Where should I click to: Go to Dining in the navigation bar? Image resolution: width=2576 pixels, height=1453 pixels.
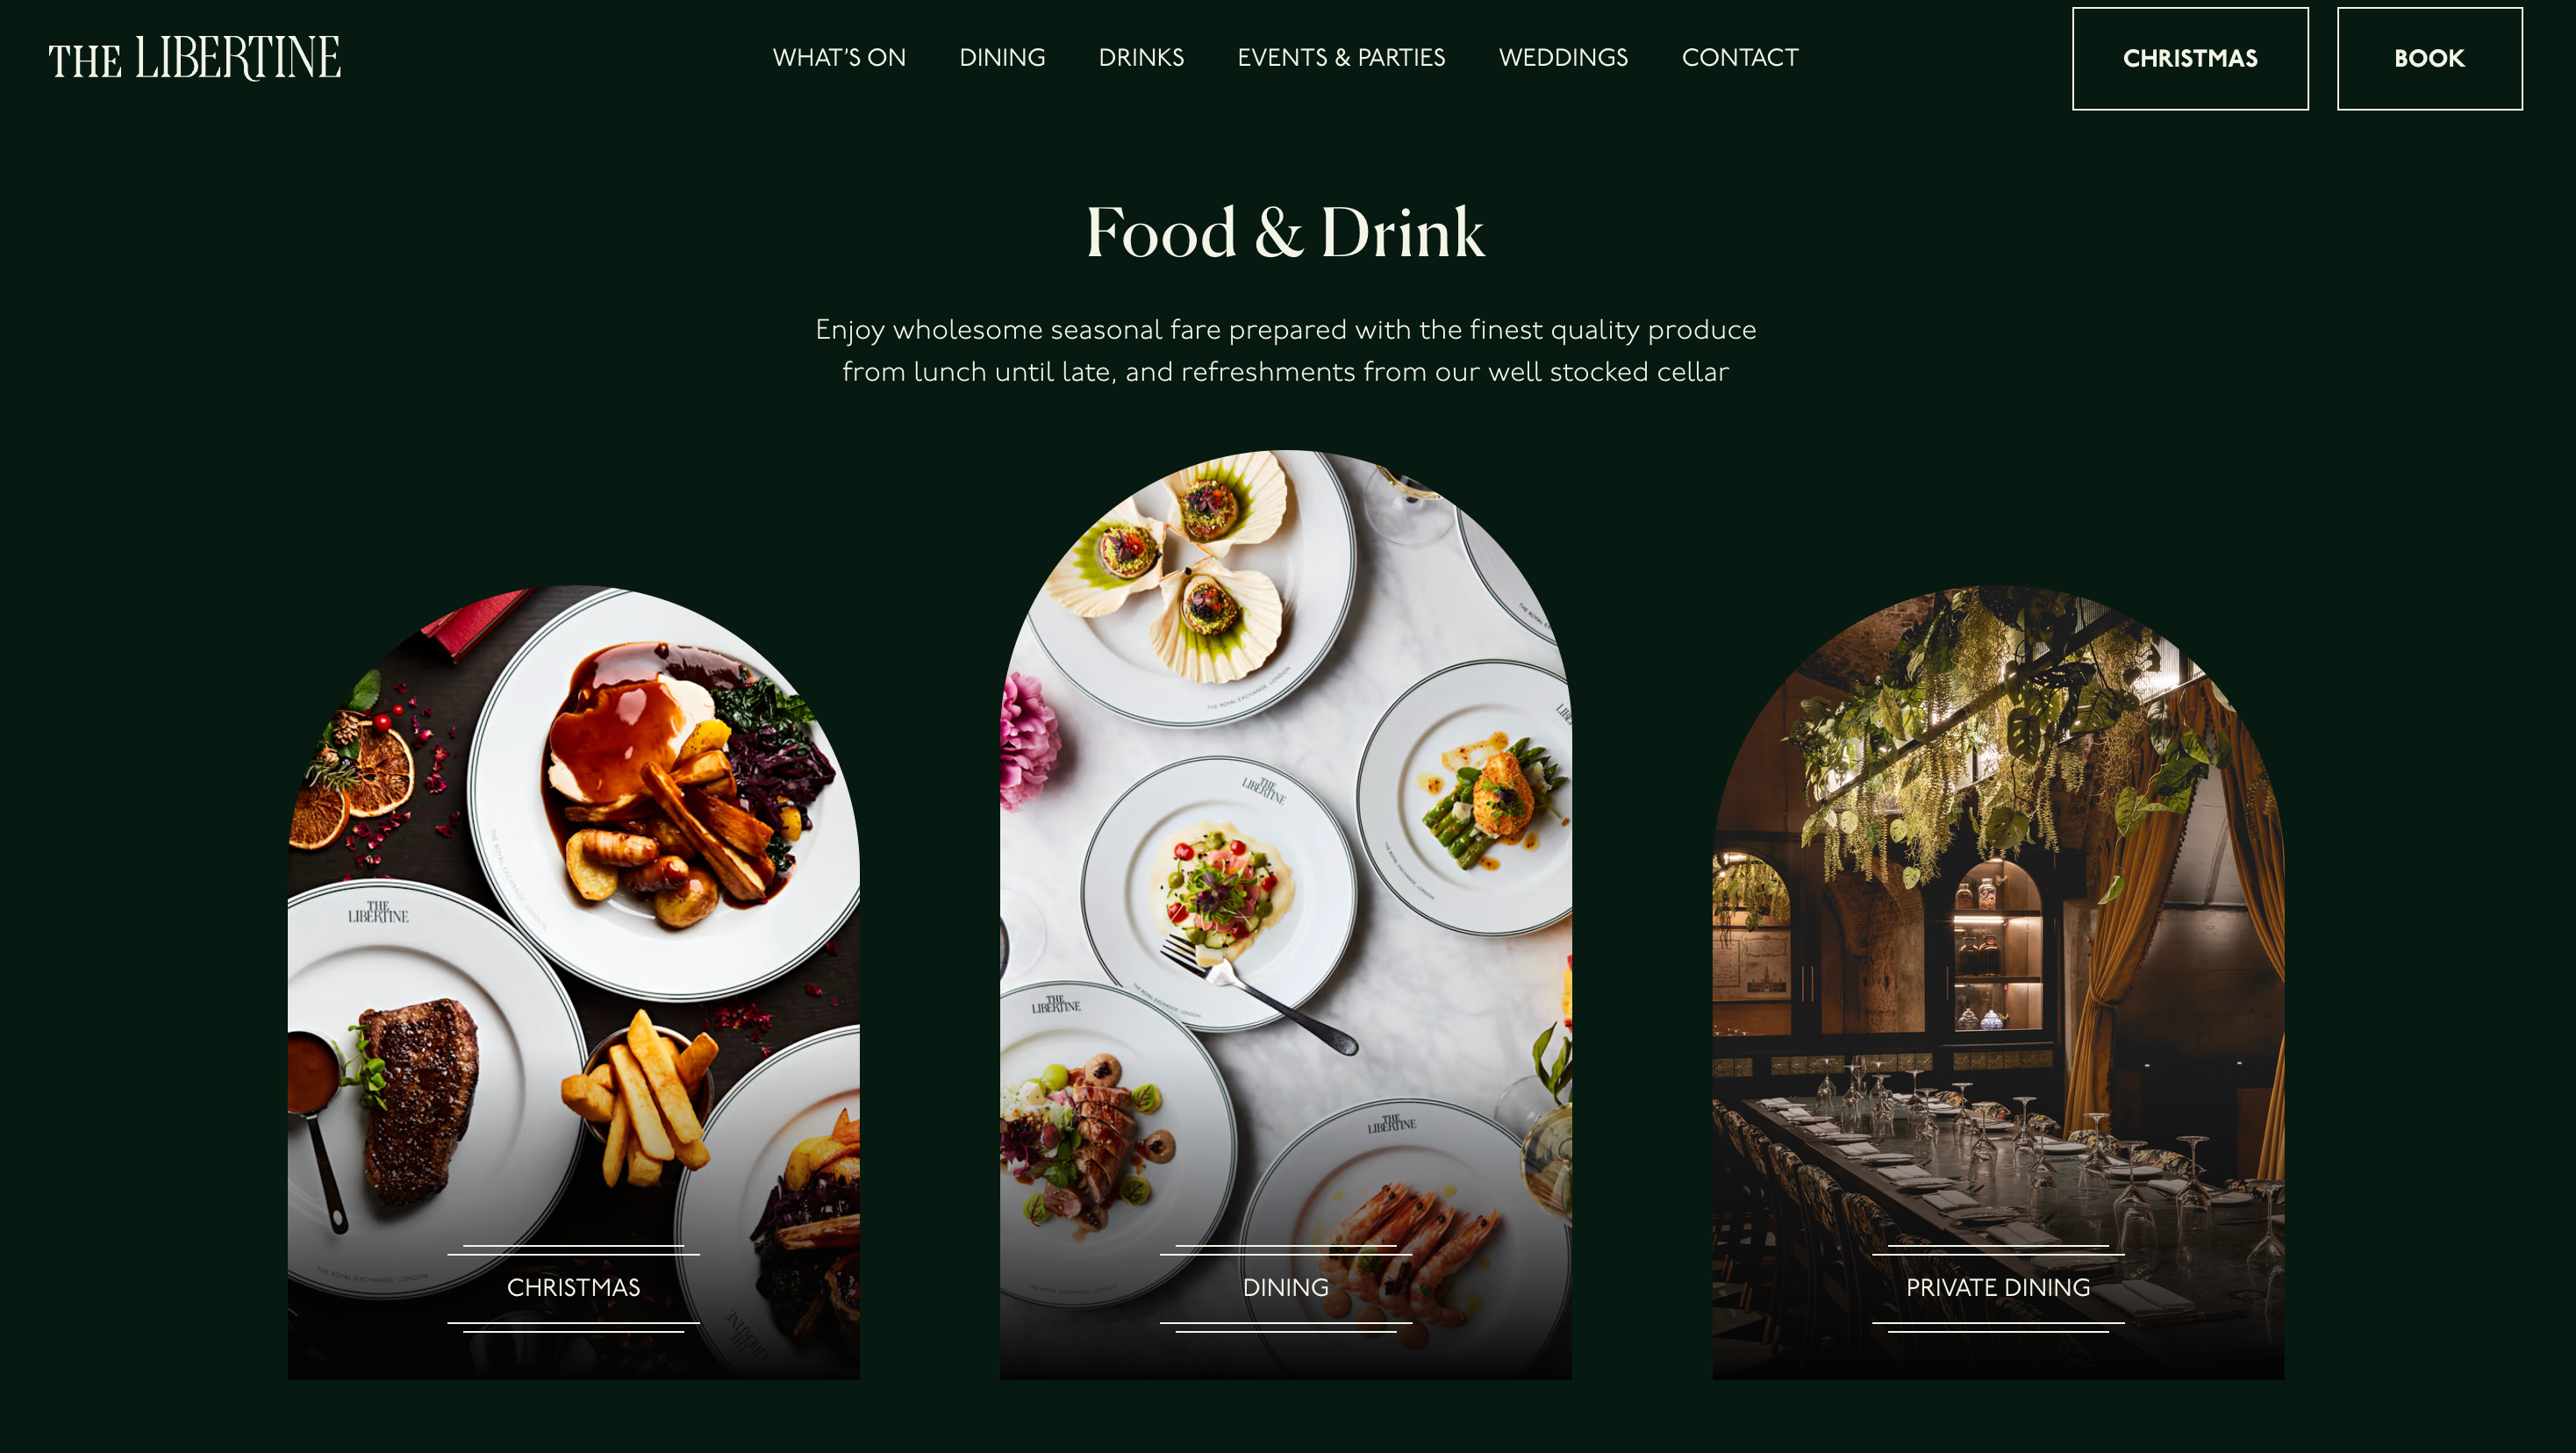(x=1002, y=58)
